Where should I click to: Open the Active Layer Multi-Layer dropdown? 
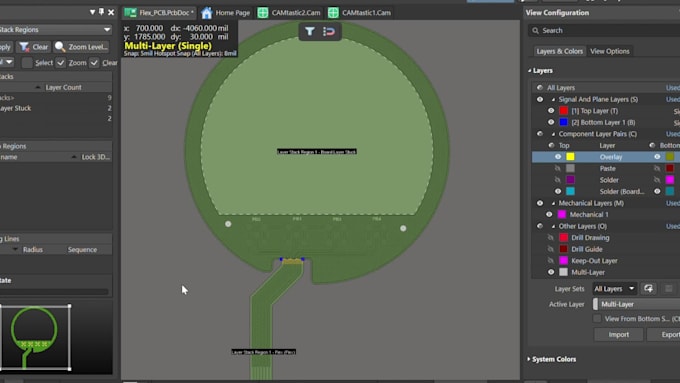636,304
